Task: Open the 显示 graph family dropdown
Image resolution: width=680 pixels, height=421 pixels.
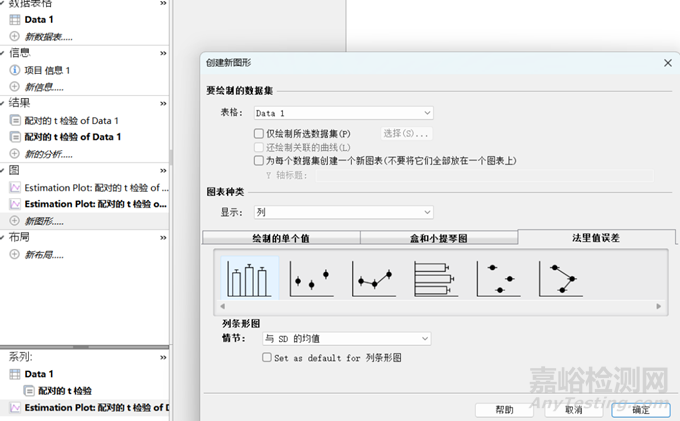Action: (x=341, y=212)
